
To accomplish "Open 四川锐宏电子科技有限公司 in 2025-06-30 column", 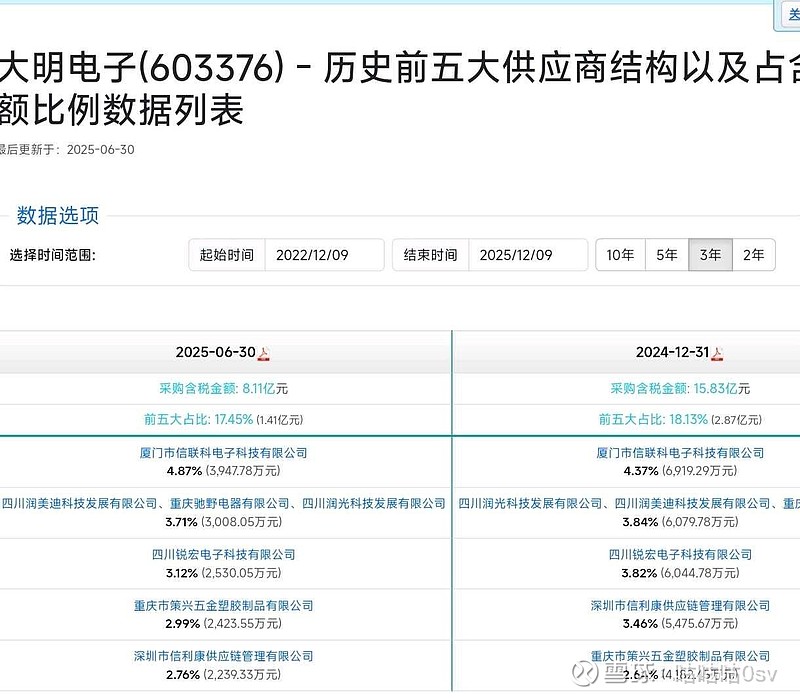I will (223, 555).
